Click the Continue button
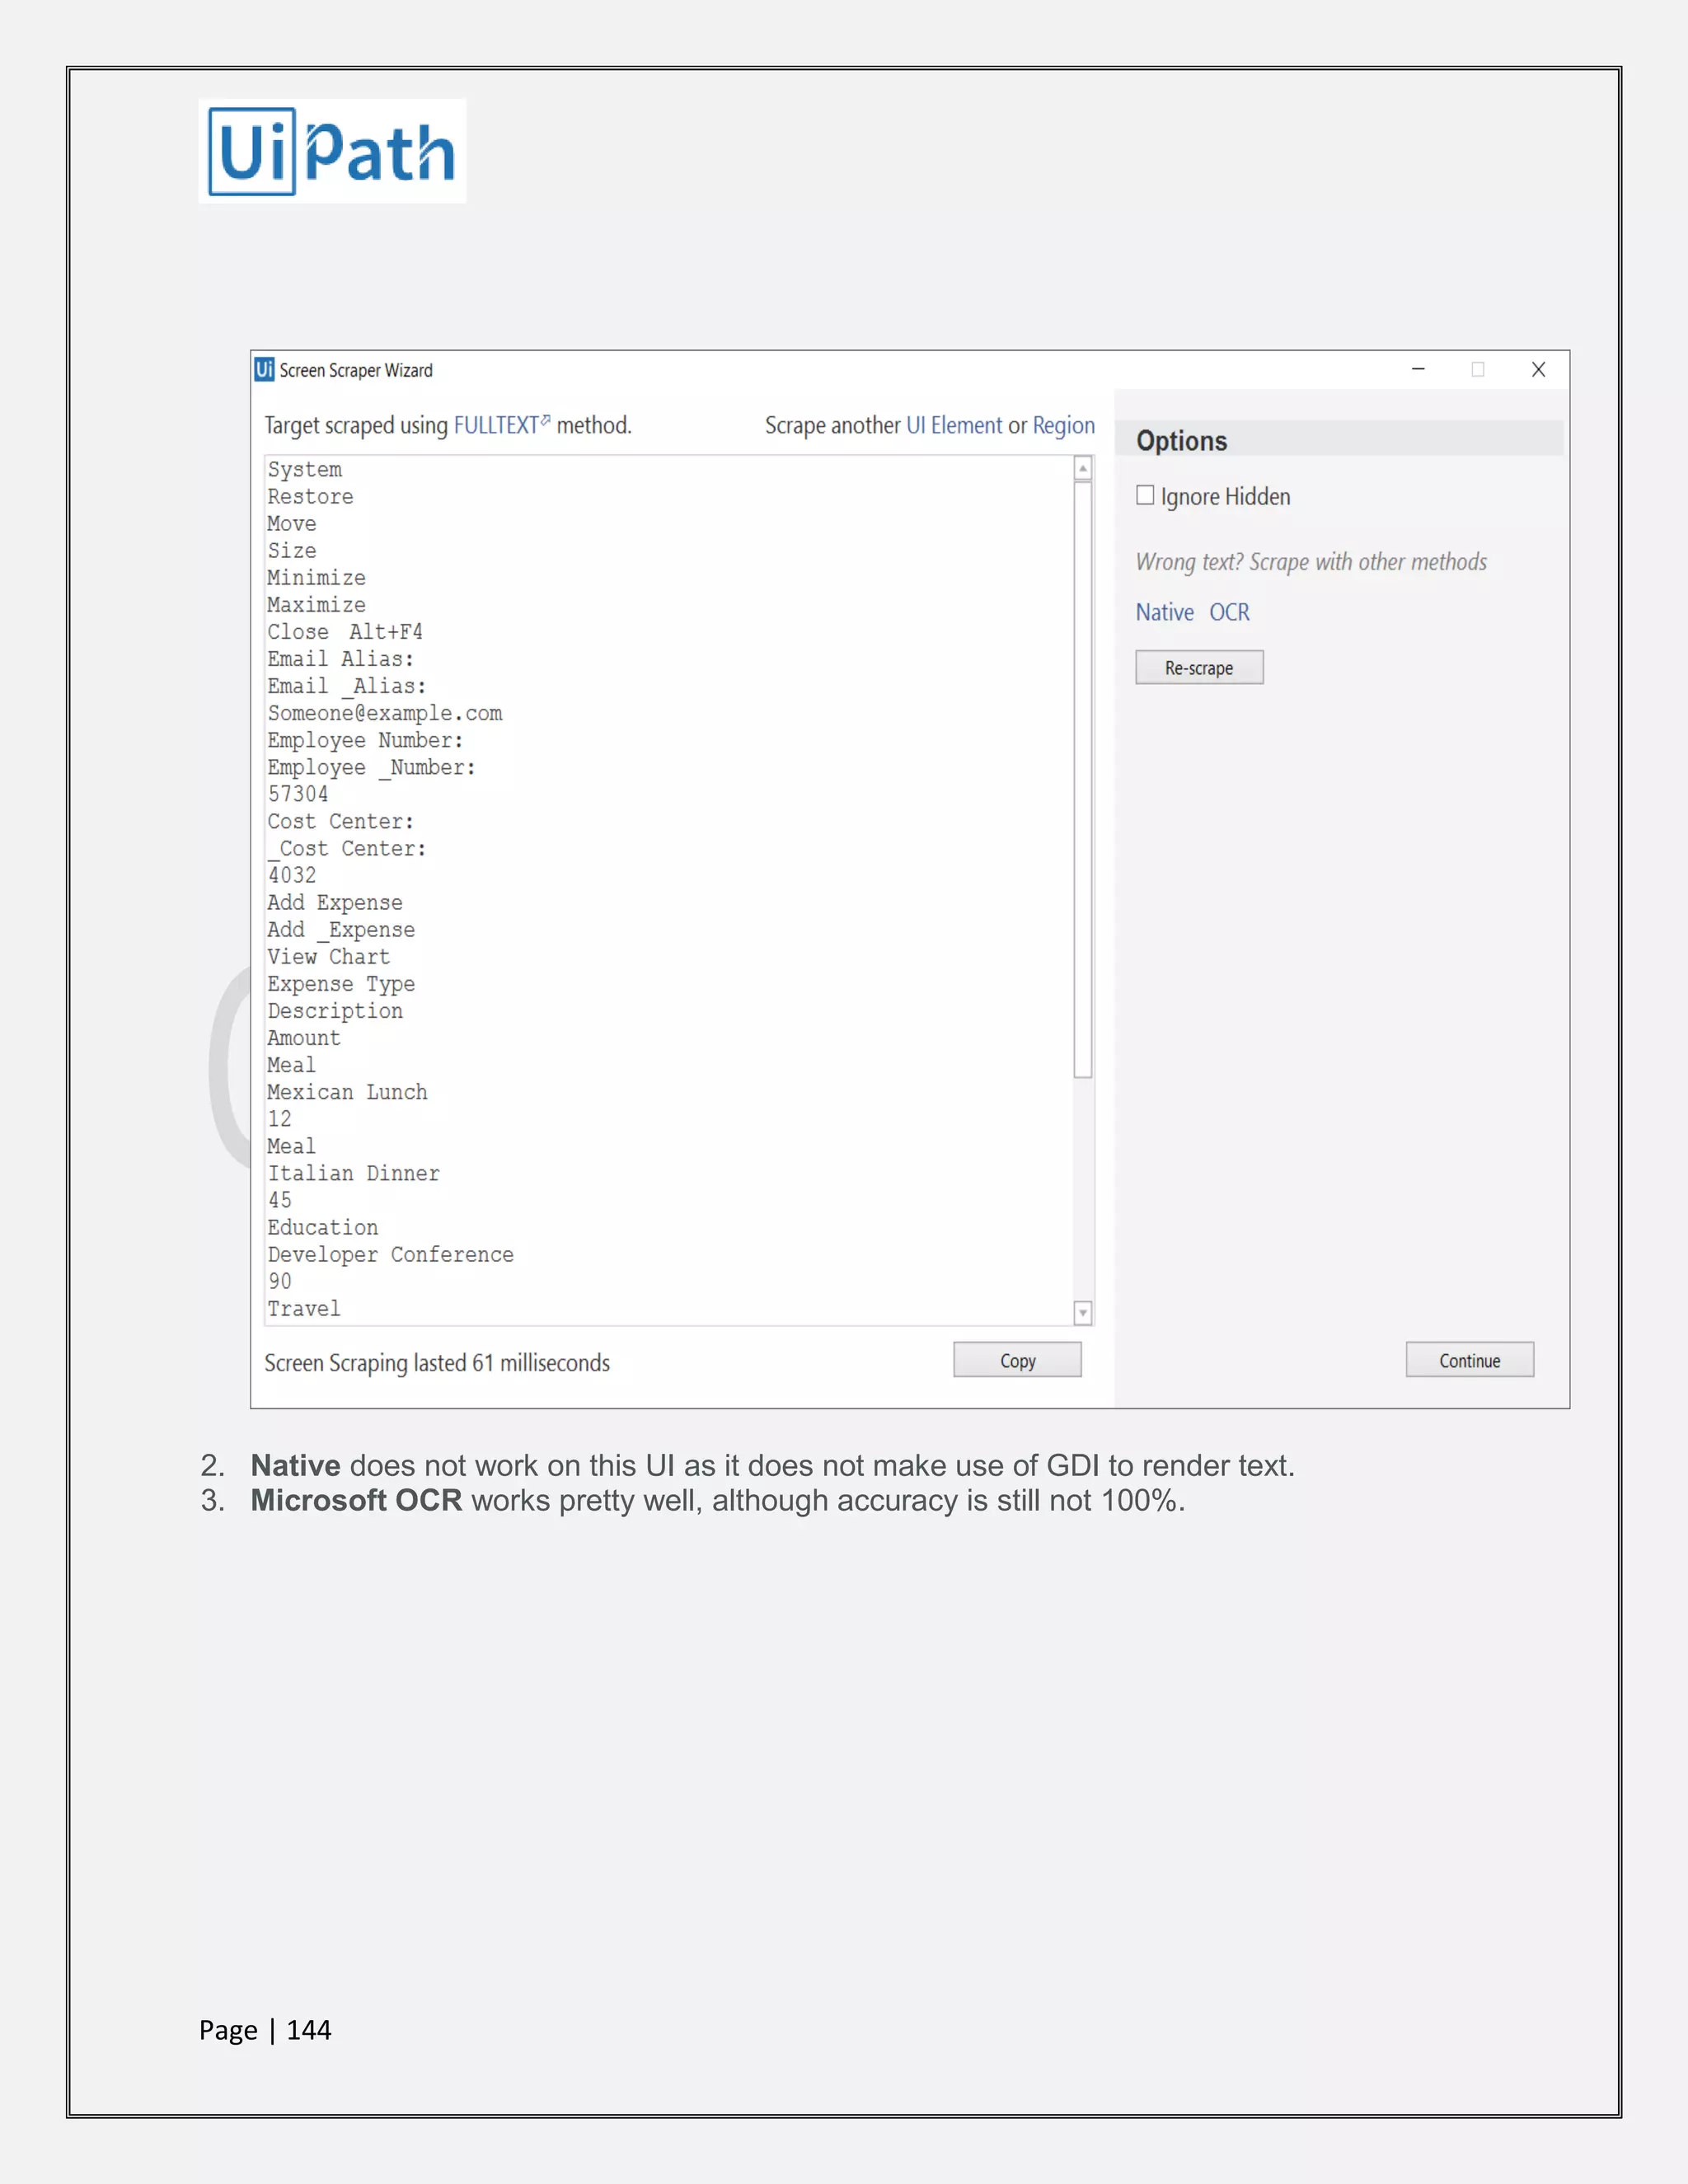The image size is (1688, 2184). tap(1469, 1360)
